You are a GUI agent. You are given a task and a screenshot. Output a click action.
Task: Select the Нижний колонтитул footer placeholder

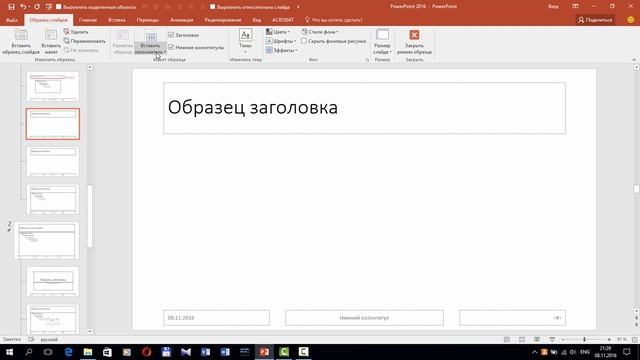point(364,318)
